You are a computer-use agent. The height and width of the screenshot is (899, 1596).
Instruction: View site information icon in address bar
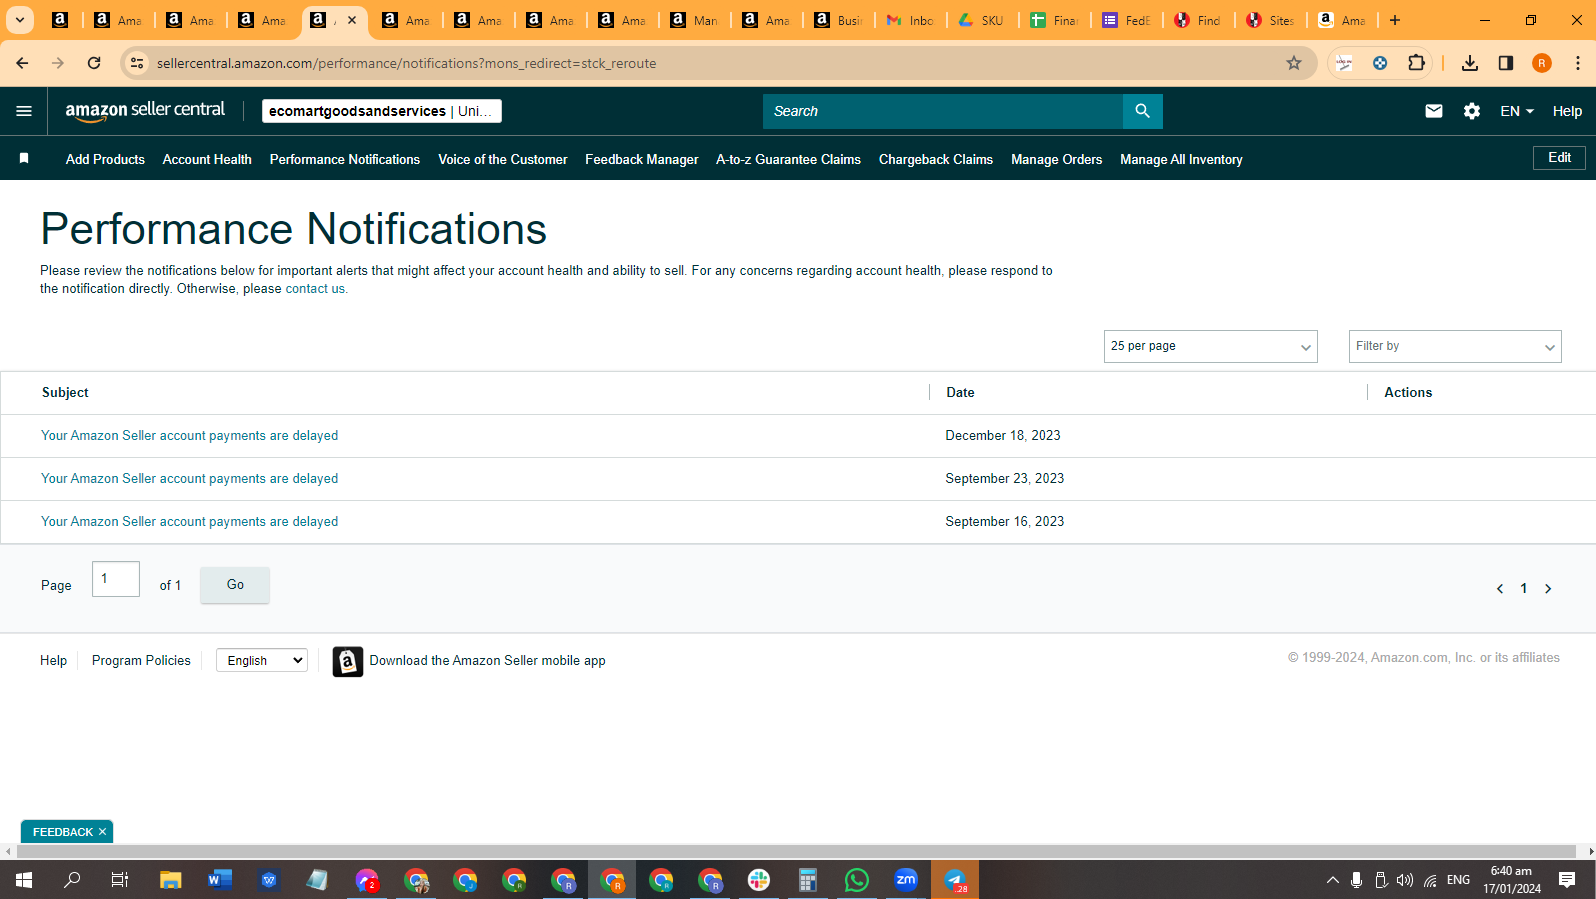click(137, 63)
